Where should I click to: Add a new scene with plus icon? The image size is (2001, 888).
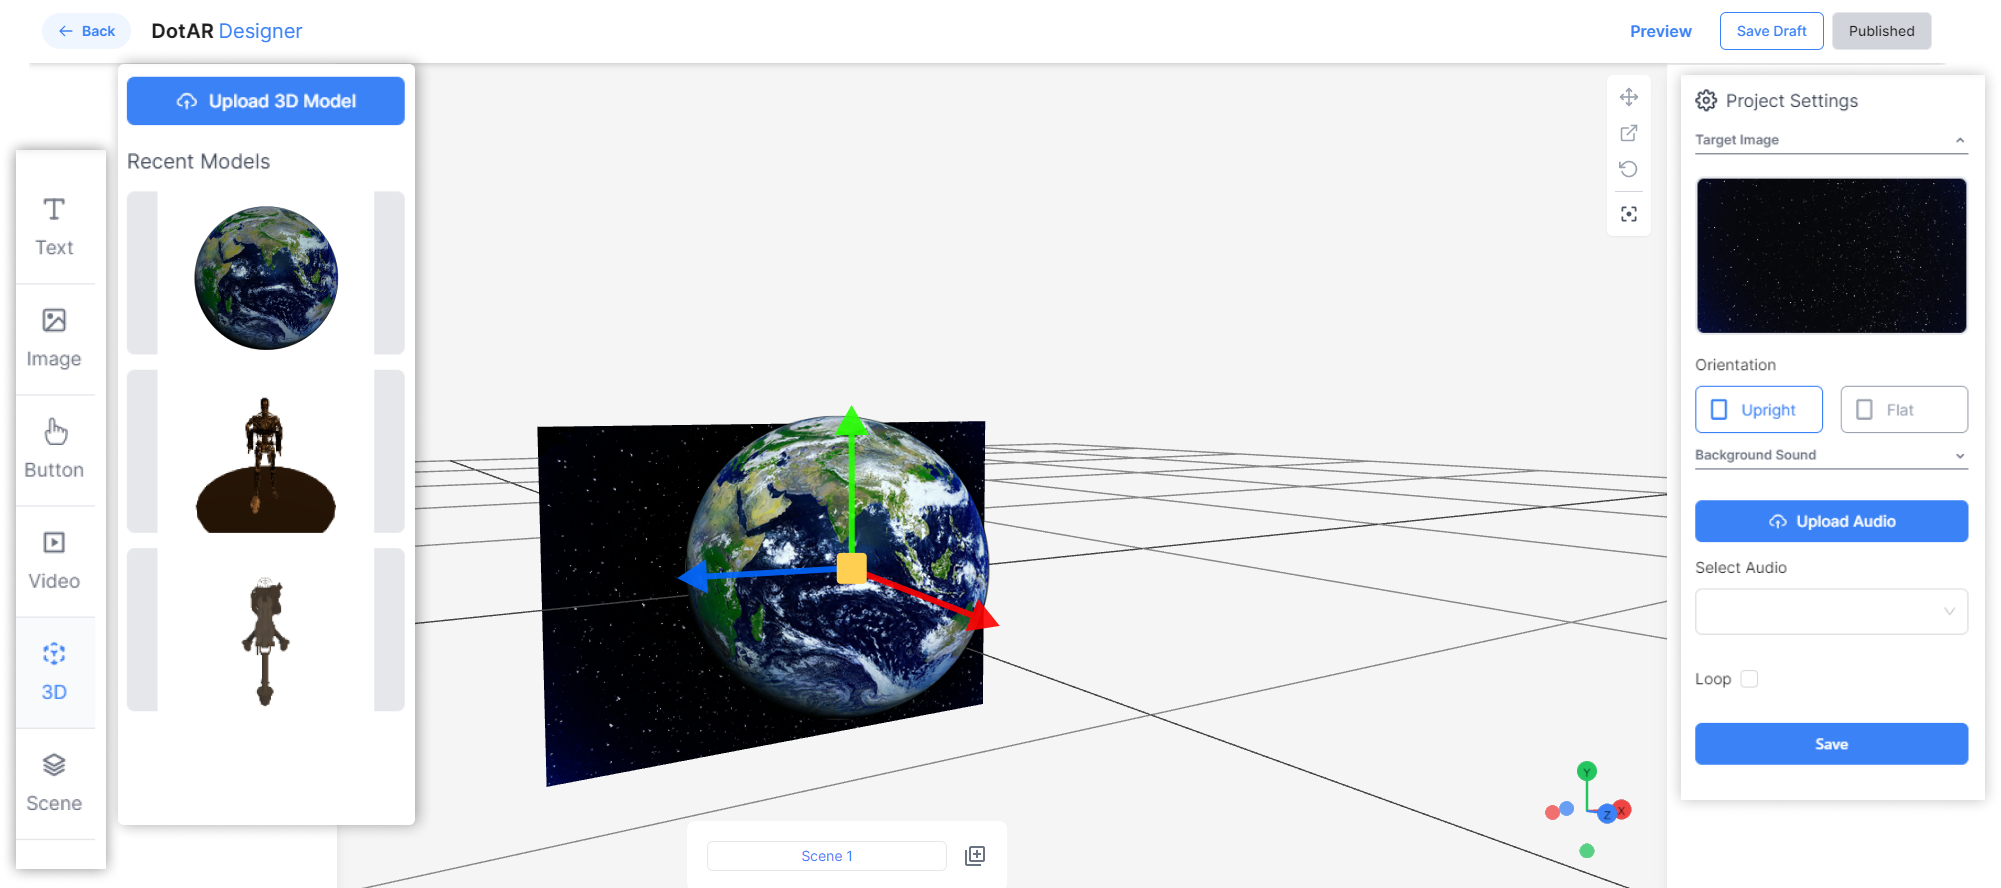[975, 856]
